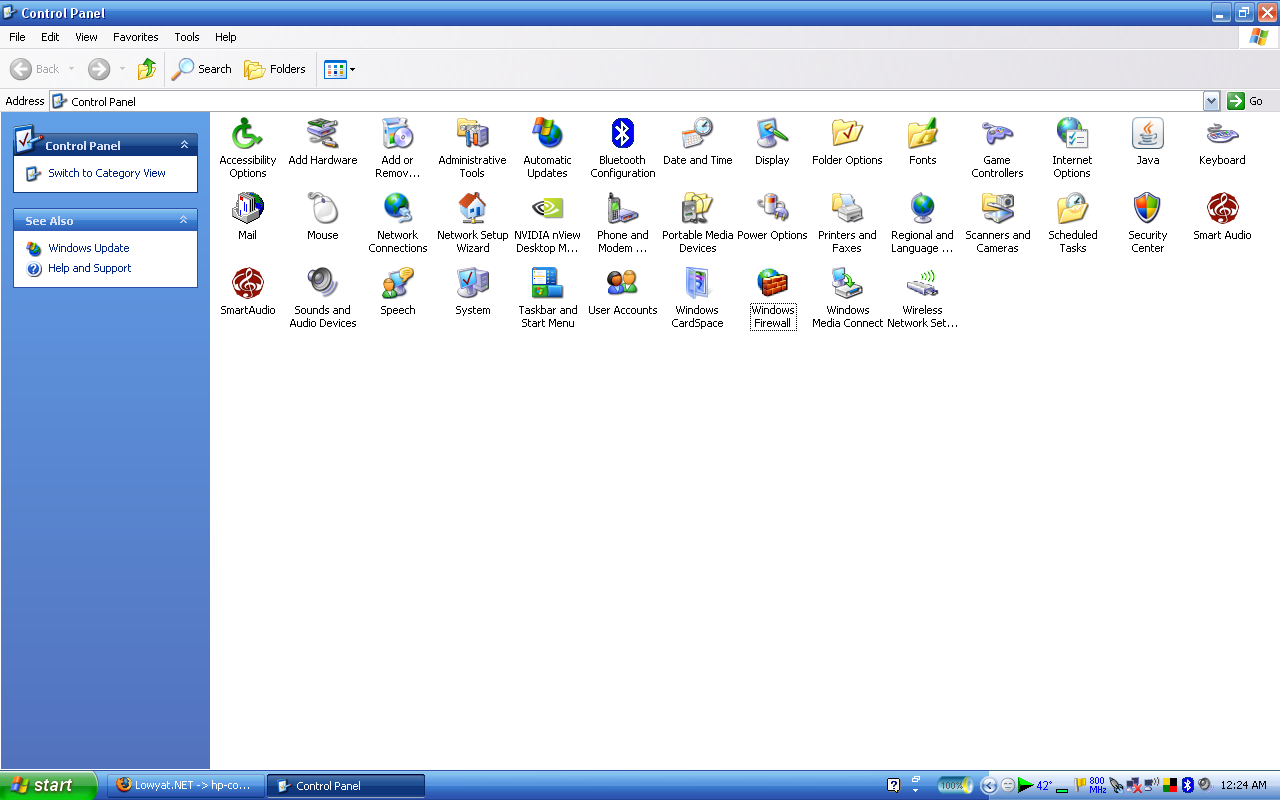
Task: Open NVIDIA nView Desktop Manager
Action: click(547, 209)
